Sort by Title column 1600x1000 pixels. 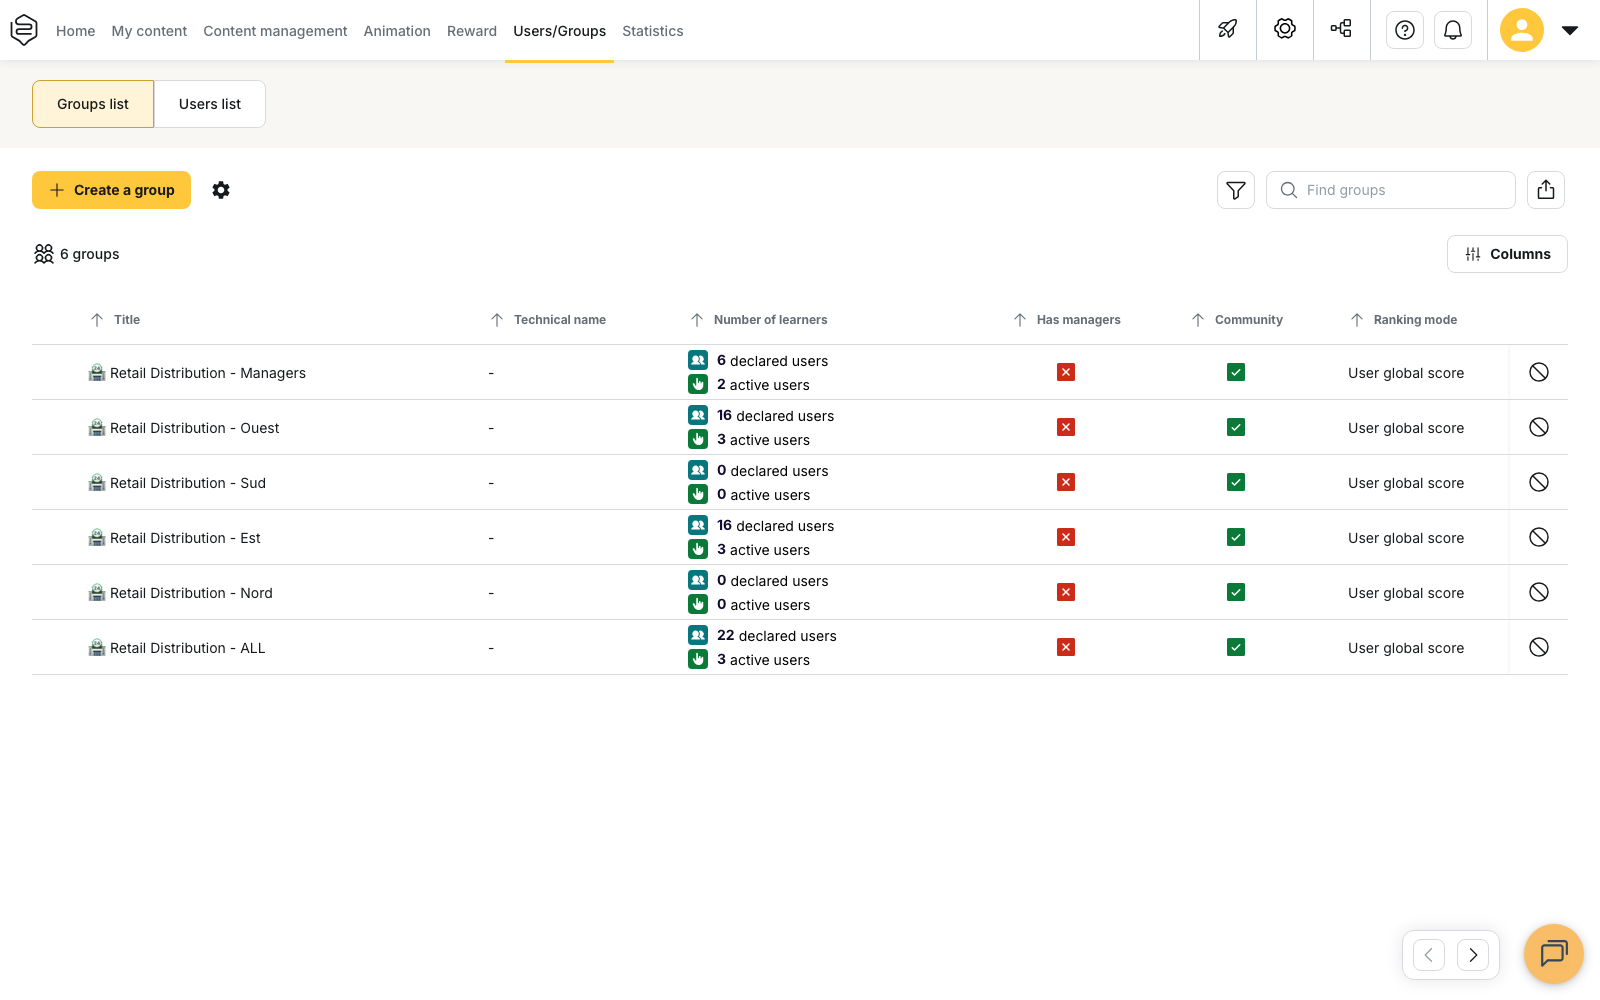[x=115, y=320]
